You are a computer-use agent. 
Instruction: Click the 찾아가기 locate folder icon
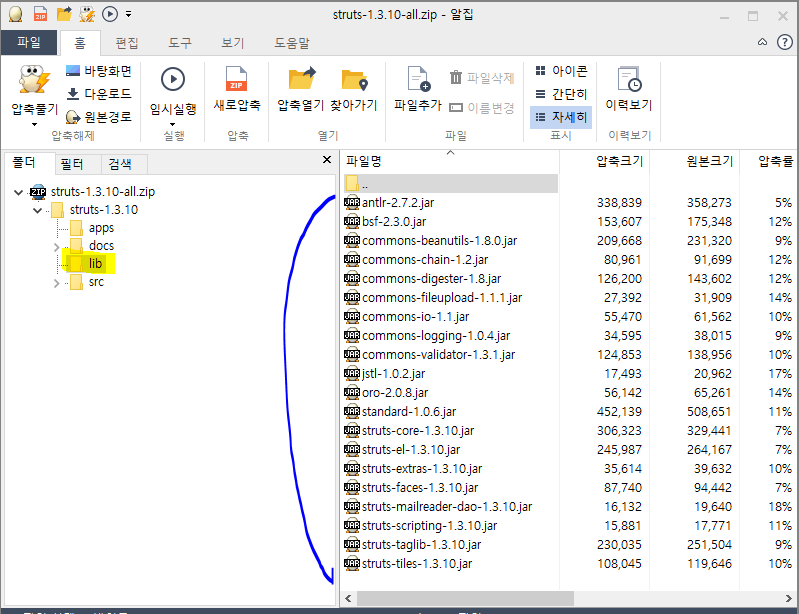[x=354, y=79]
